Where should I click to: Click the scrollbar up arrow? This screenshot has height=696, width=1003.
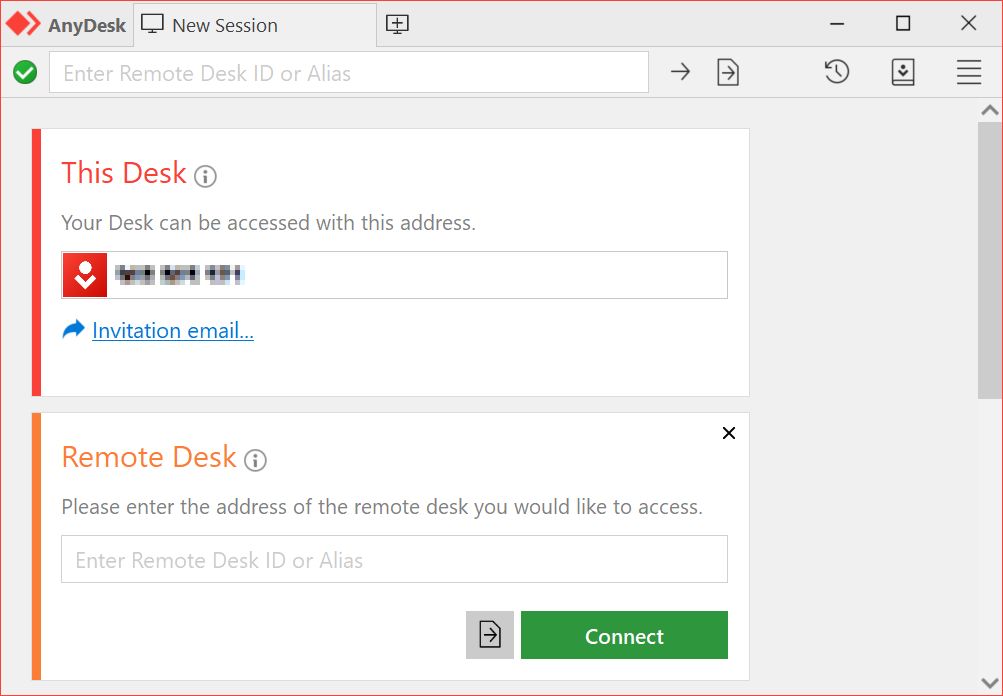[x=990, y=110]
